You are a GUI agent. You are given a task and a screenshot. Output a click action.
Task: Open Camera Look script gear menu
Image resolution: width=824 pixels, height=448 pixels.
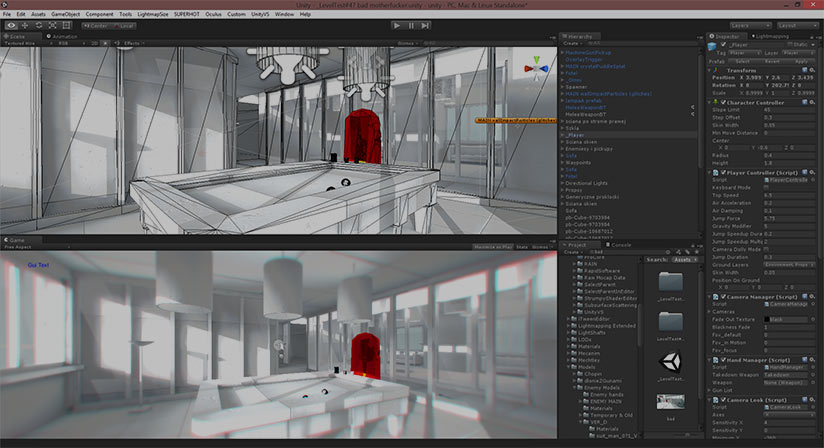coord(812,400)
